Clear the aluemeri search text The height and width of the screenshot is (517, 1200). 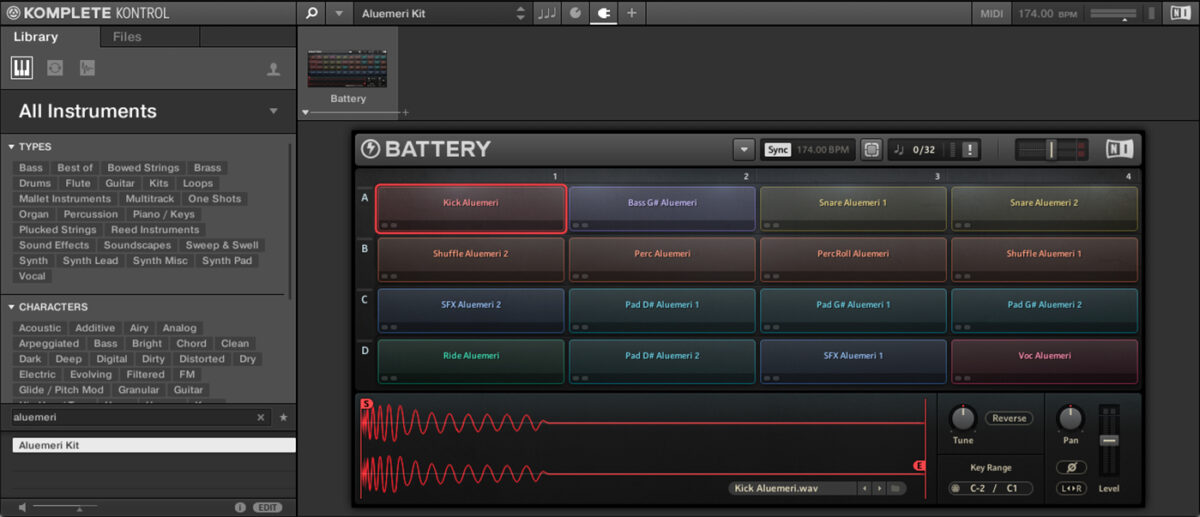(261, 417)
